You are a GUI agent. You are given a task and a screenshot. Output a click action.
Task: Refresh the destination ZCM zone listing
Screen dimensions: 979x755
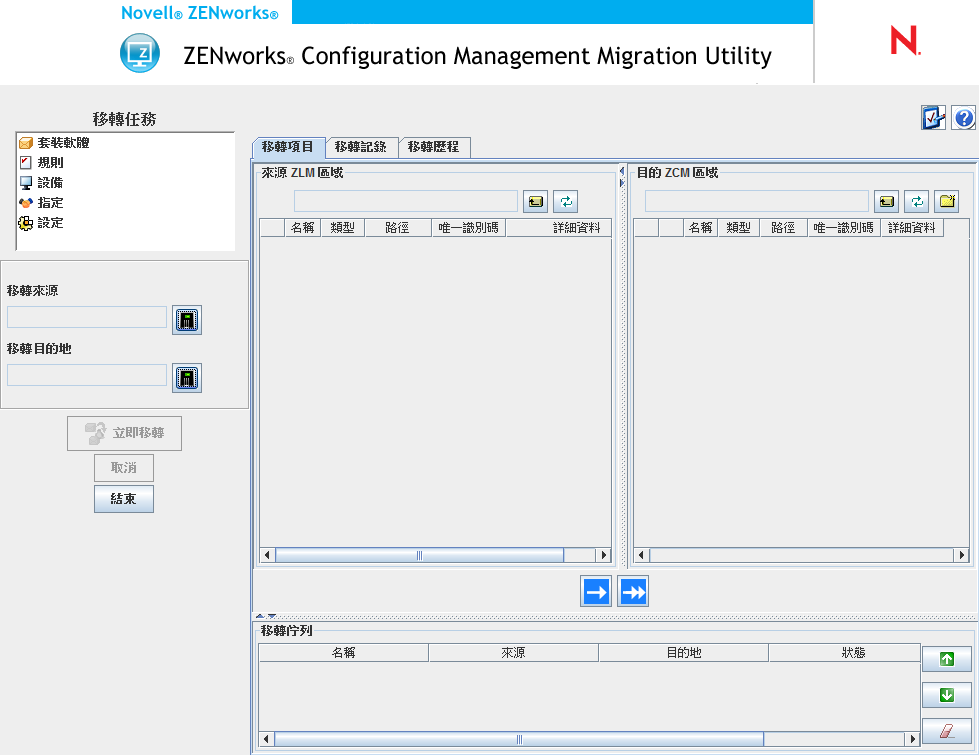(917, 201)
